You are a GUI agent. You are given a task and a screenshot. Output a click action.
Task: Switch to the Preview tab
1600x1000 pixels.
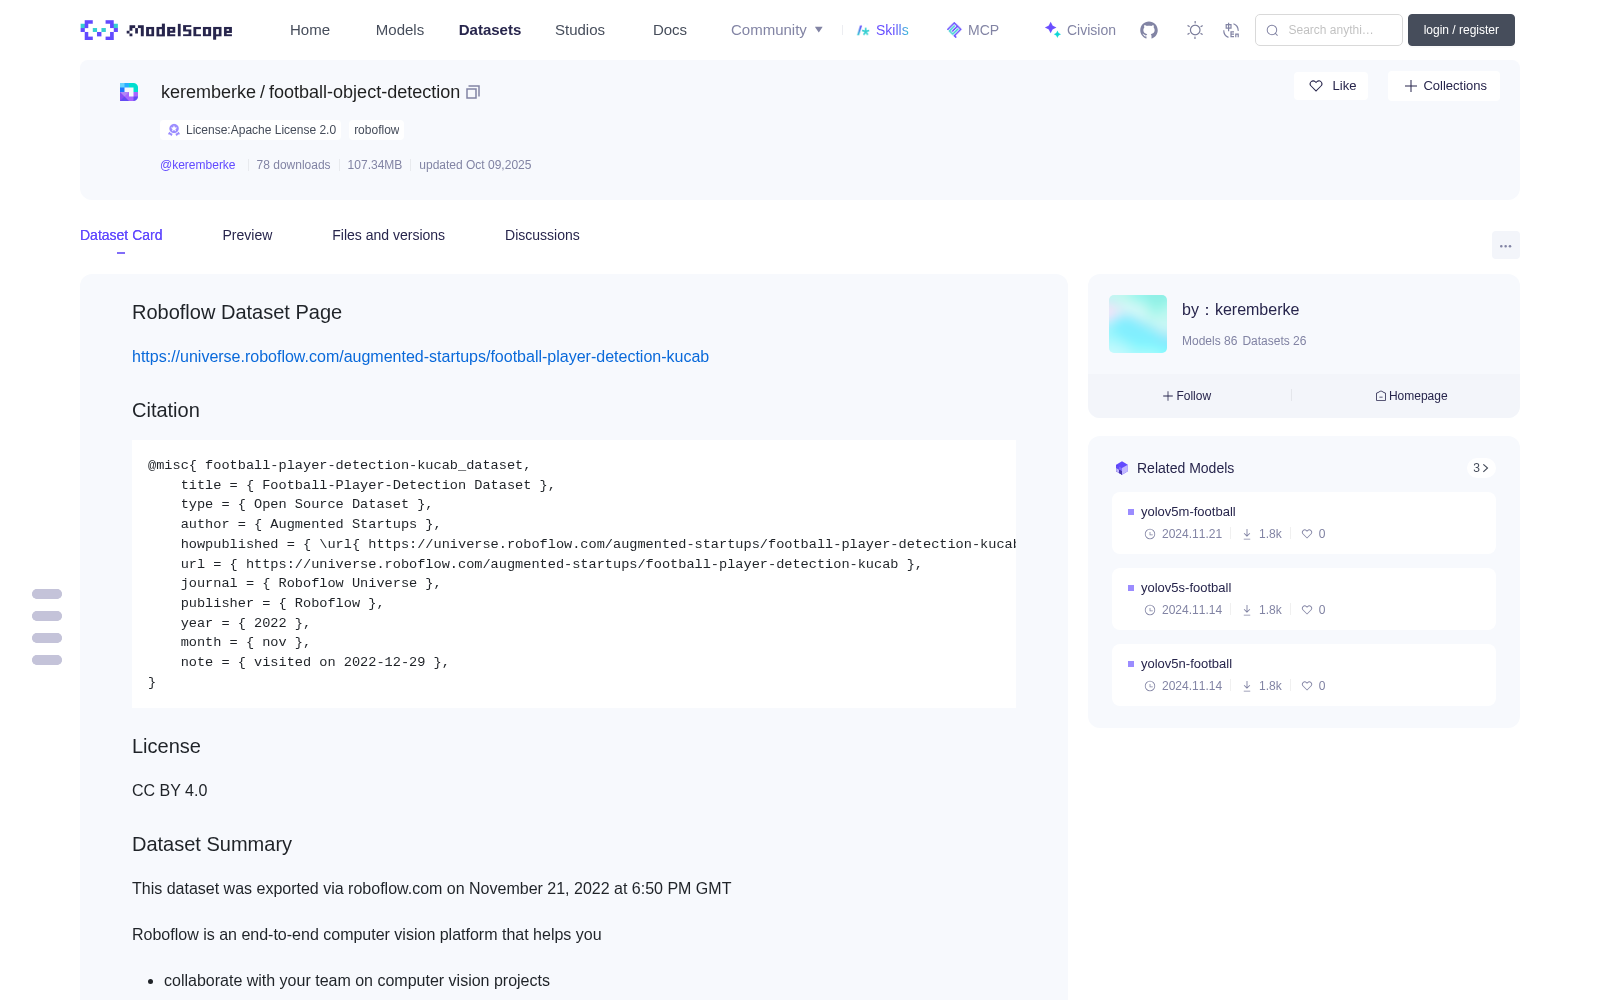(x=247, y=235)
